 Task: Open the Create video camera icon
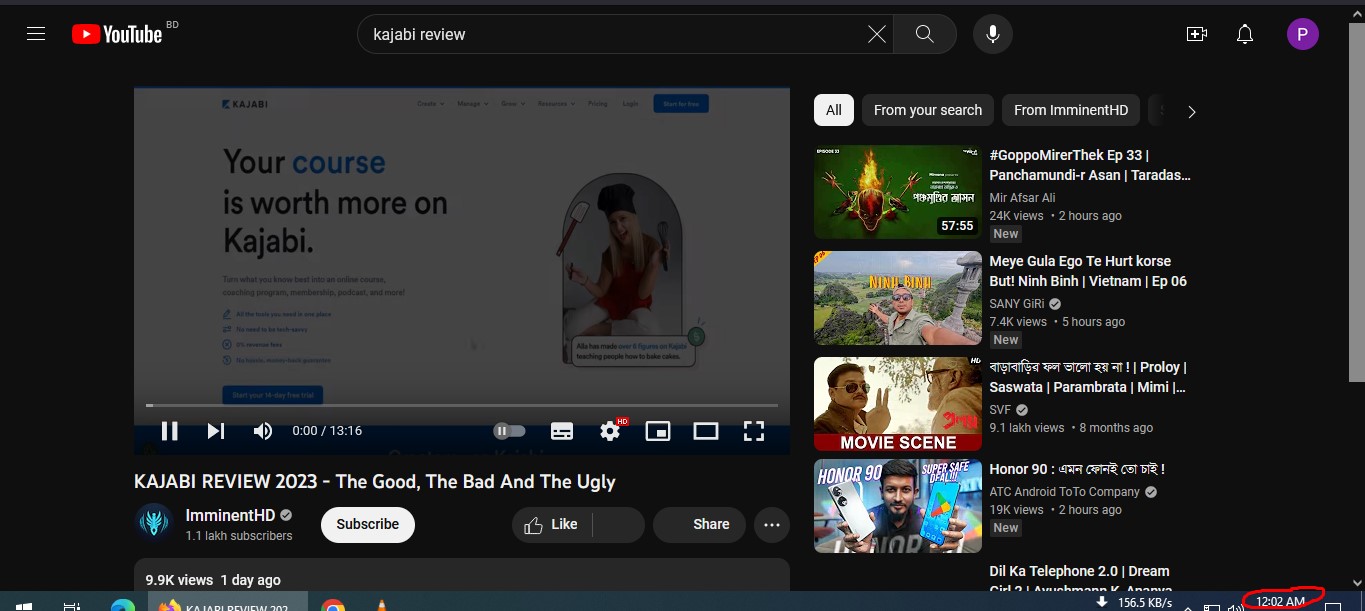point(1196,34)
